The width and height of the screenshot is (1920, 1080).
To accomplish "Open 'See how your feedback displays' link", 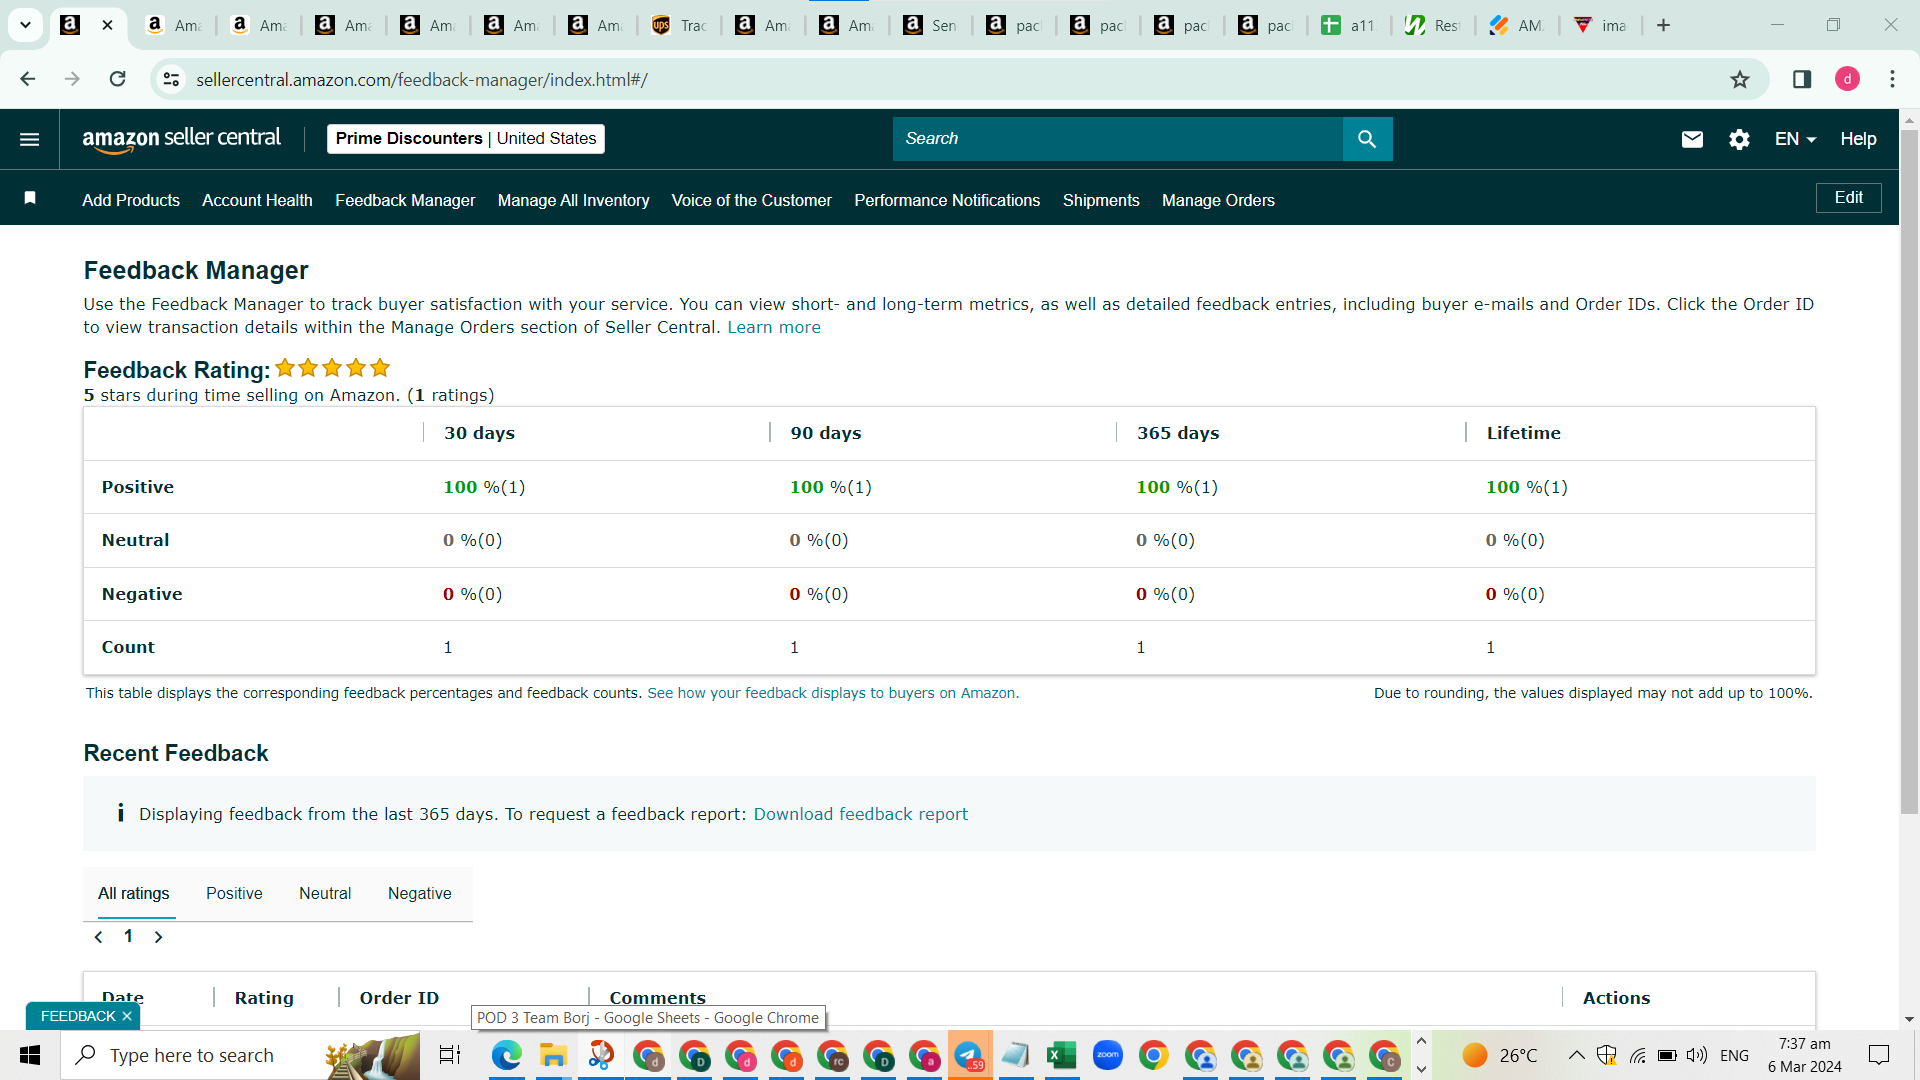I will [x=833, y=693].
